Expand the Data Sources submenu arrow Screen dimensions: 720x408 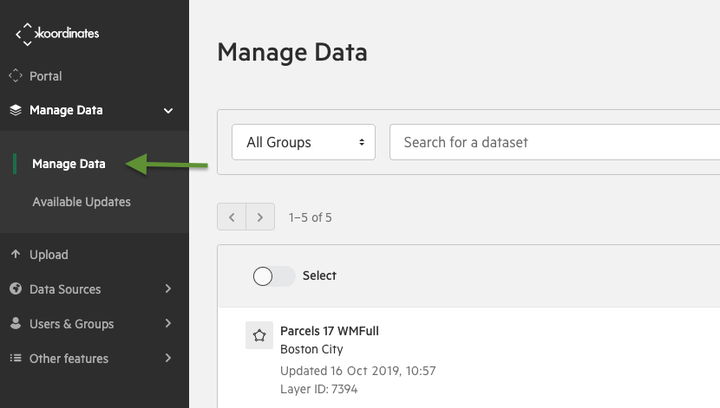click(168, 289)
